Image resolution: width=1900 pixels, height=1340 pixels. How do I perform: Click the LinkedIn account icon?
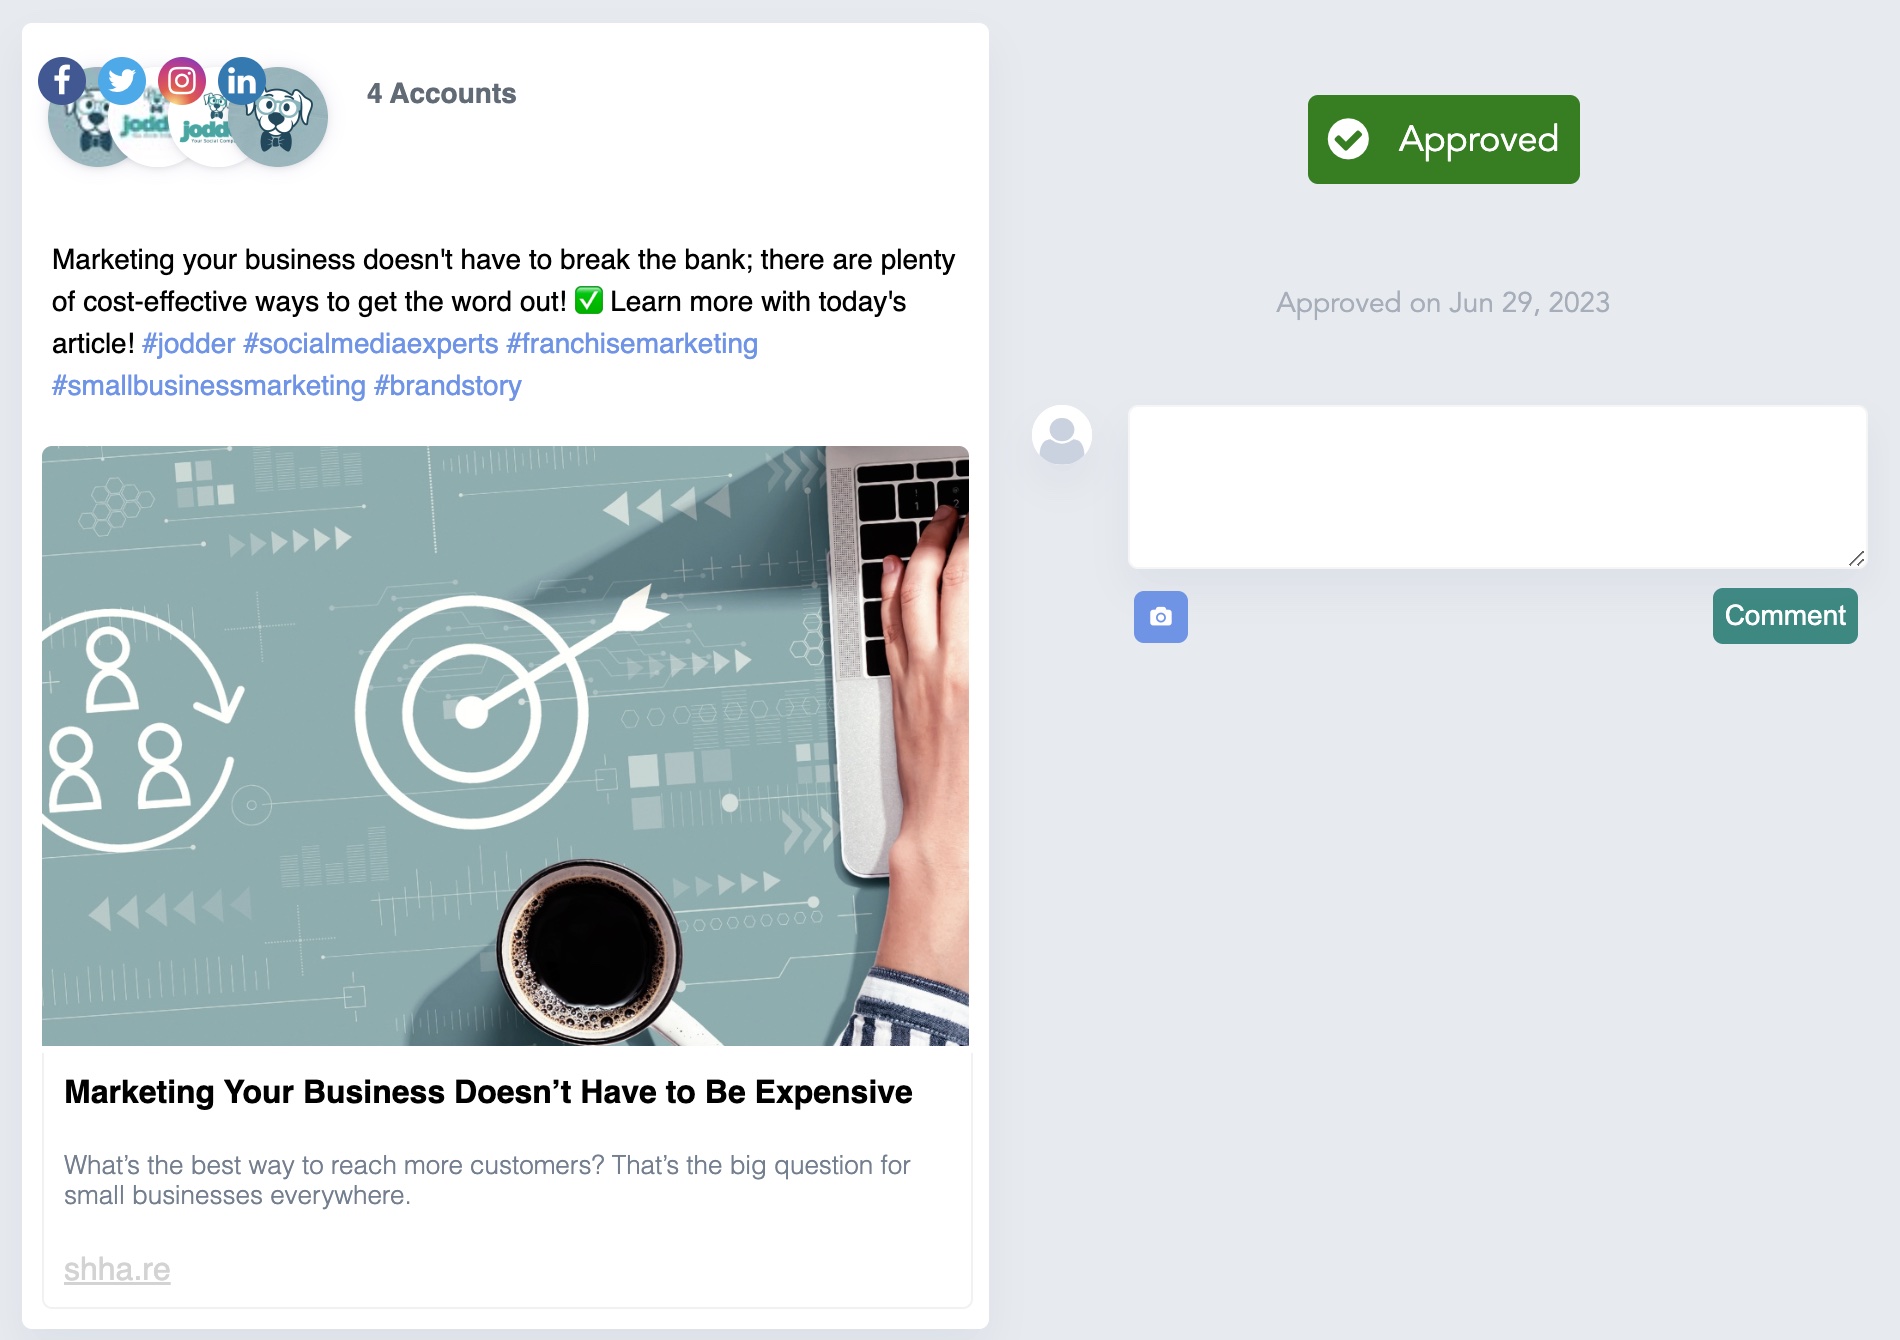pos(242,81)
